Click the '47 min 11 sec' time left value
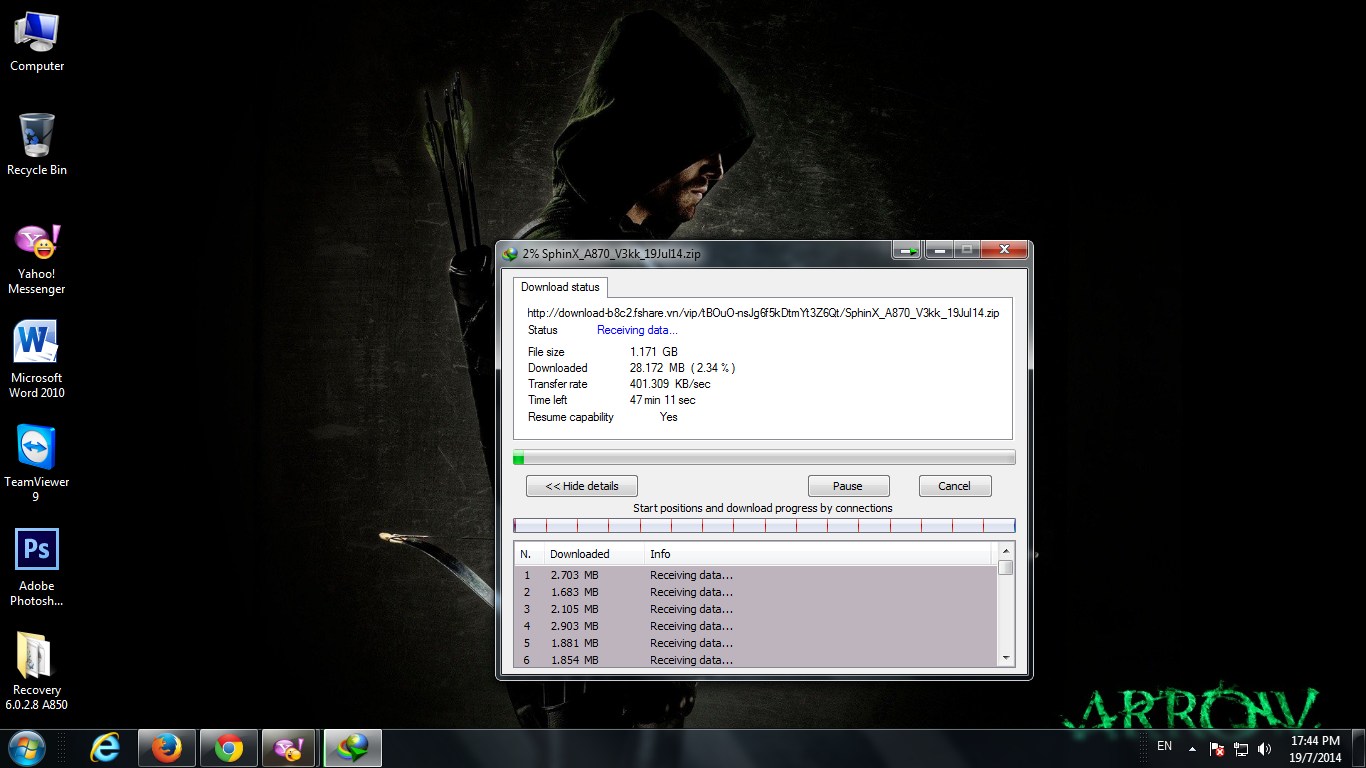Screen dimensions: 1366x768 tap(662, 400)
